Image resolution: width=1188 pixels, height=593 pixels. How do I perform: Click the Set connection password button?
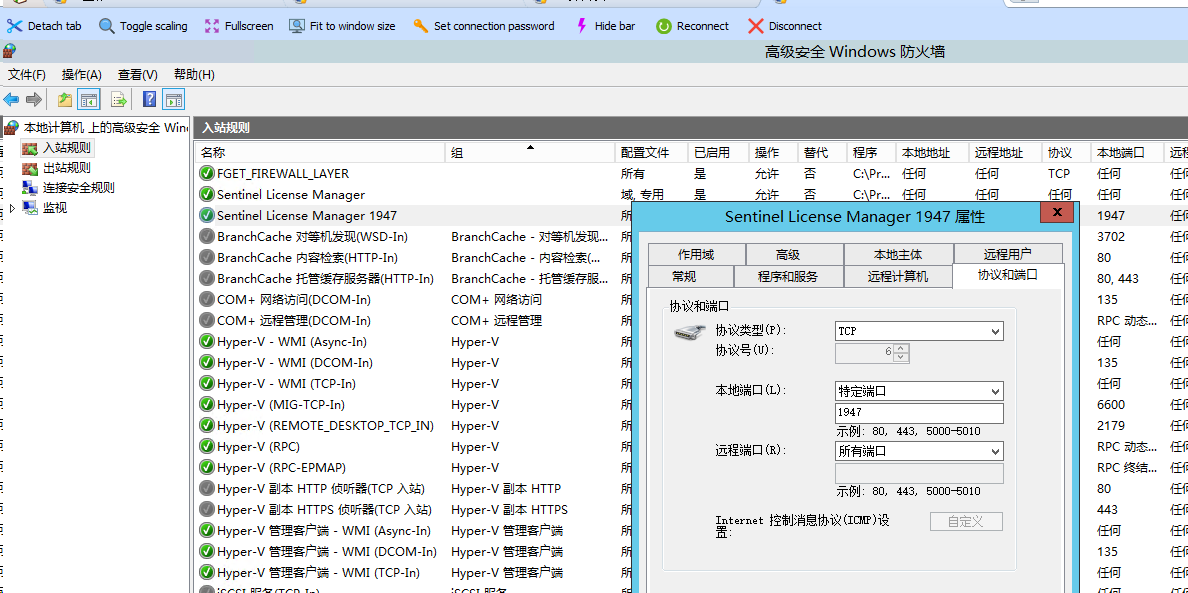(484, 26)
